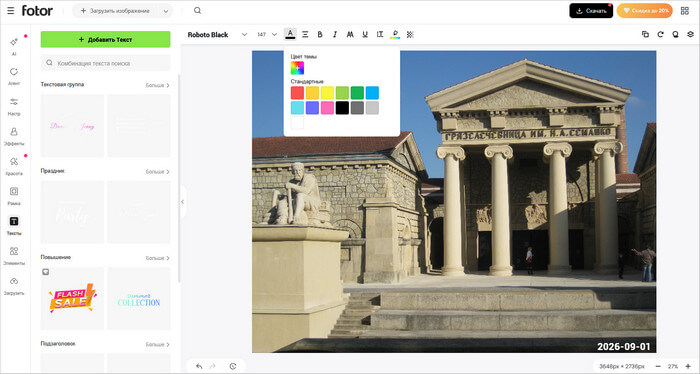Open the search magnifier in top bar
This screenshot has height=374, width=700.
tap(197, 11)
